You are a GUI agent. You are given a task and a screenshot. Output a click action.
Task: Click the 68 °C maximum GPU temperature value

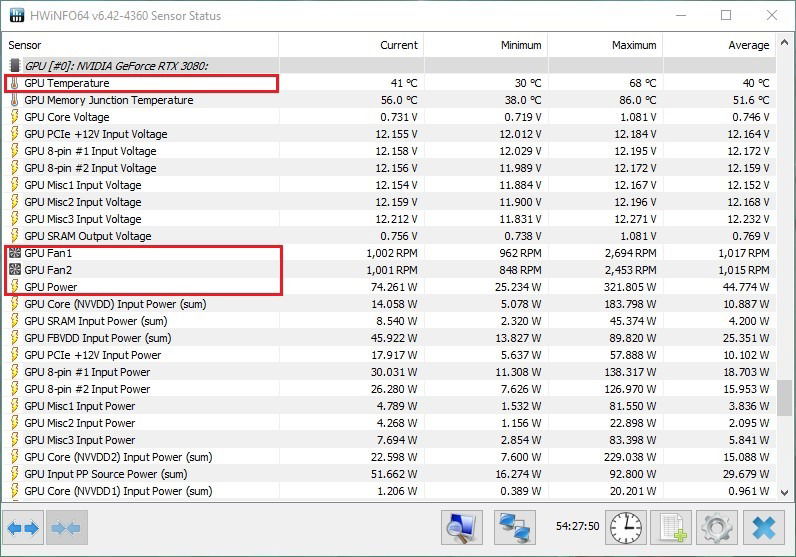pos(643,83)
